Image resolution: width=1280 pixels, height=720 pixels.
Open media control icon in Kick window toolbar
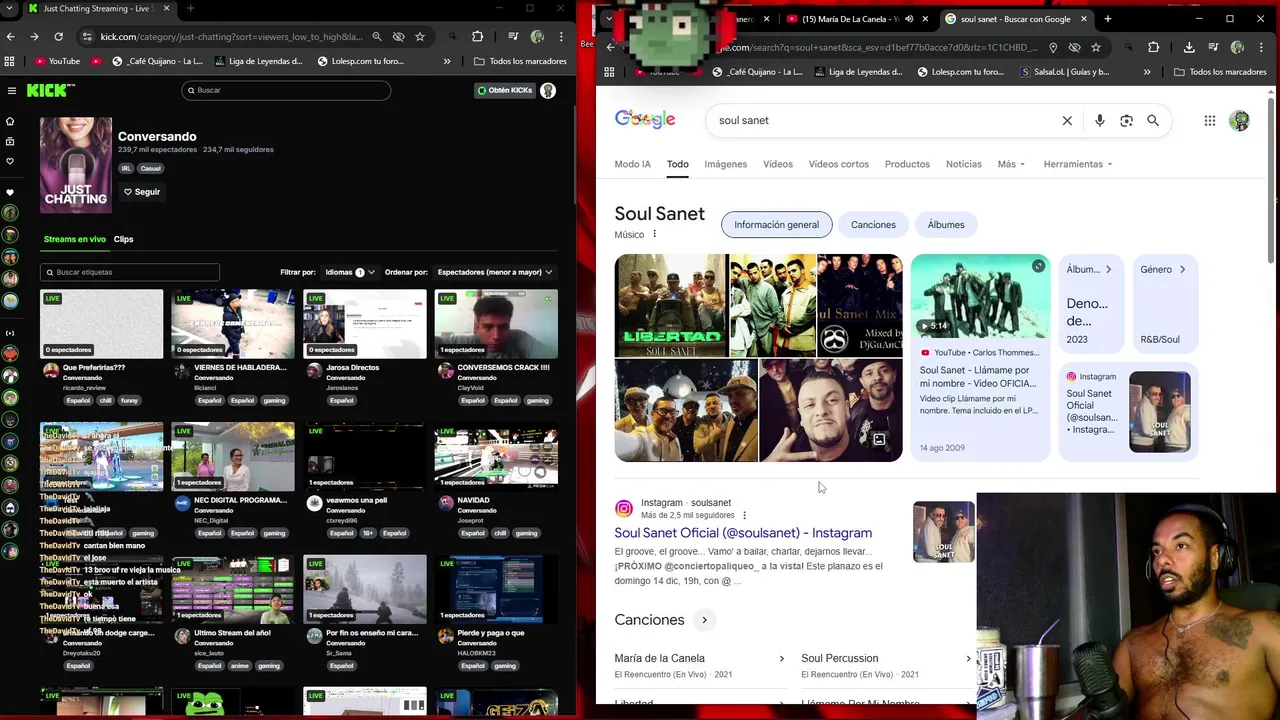[x=512, y=37]
